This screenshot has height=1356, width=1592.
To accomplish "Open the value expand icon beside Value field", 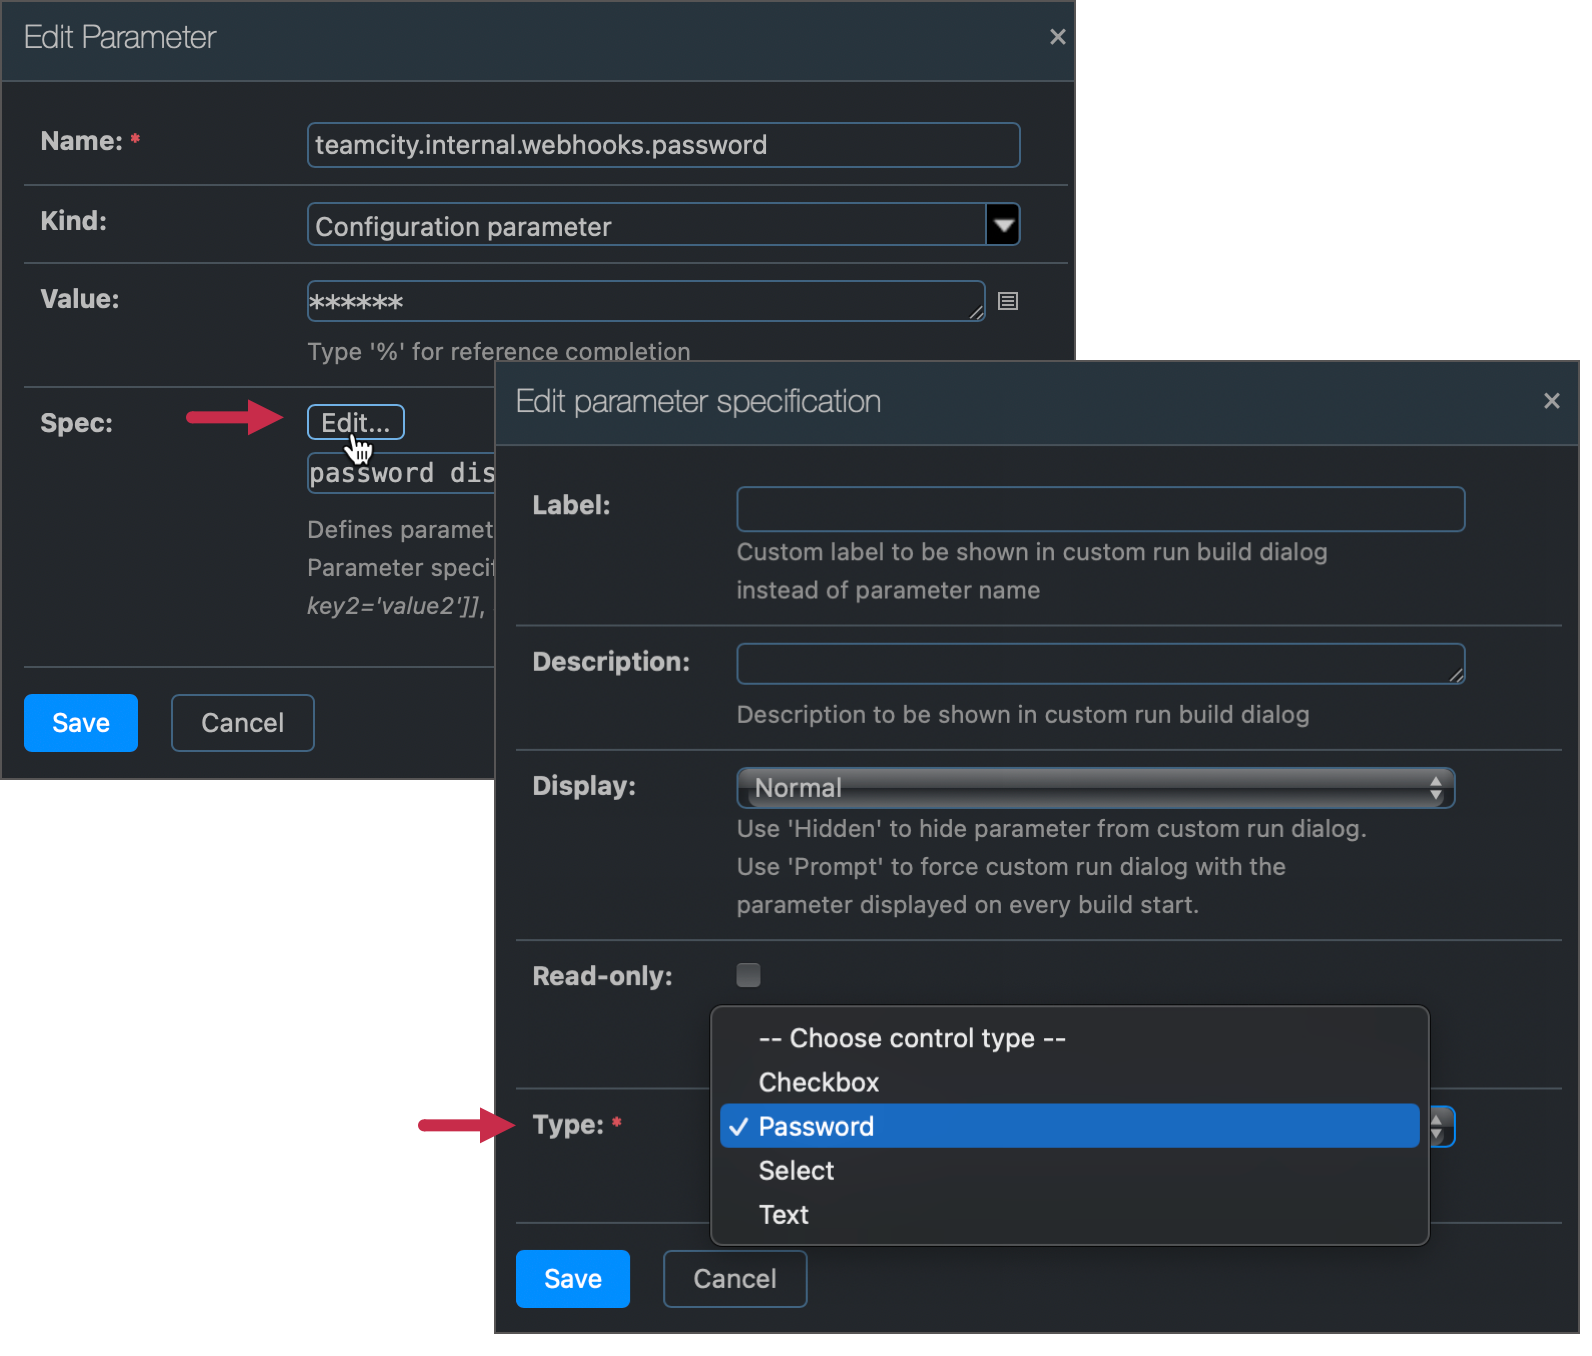I will pyautogui.click(x=1008, y=301).
